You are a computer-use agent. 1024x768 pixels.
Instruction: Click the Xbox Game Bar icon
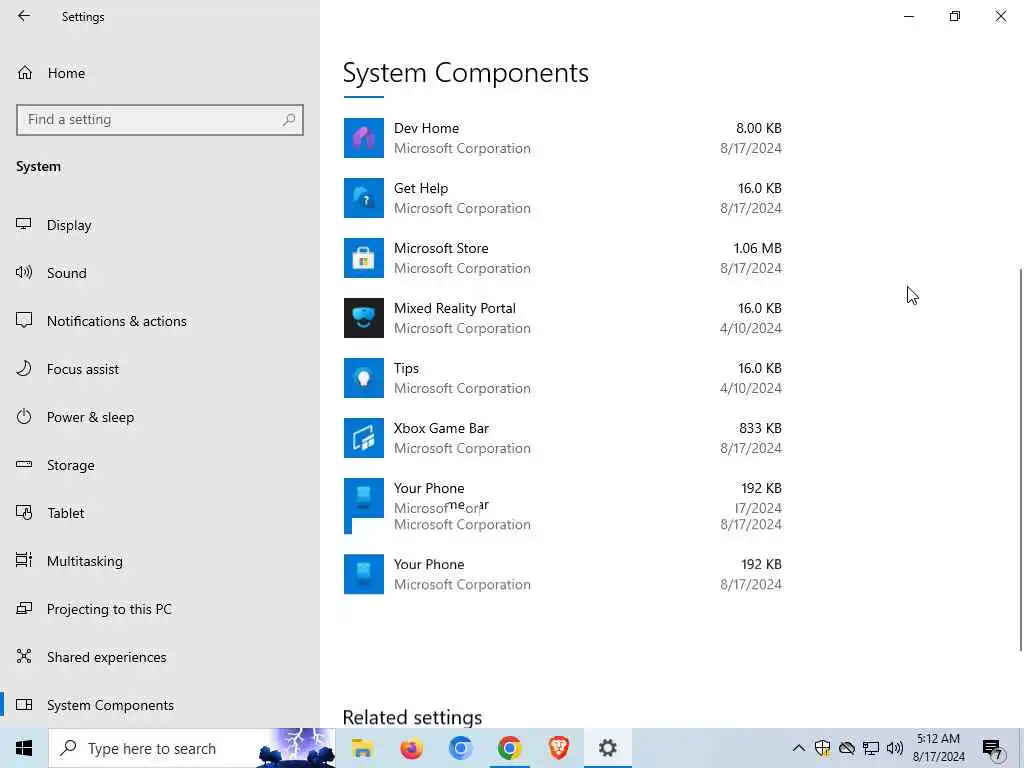pyautogui.click(x=364, y=438)
